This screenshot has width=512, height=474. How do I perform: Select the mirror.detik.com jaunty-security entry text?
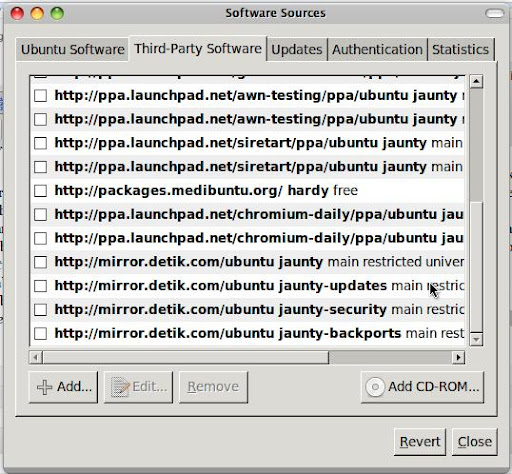click(259, 310)
